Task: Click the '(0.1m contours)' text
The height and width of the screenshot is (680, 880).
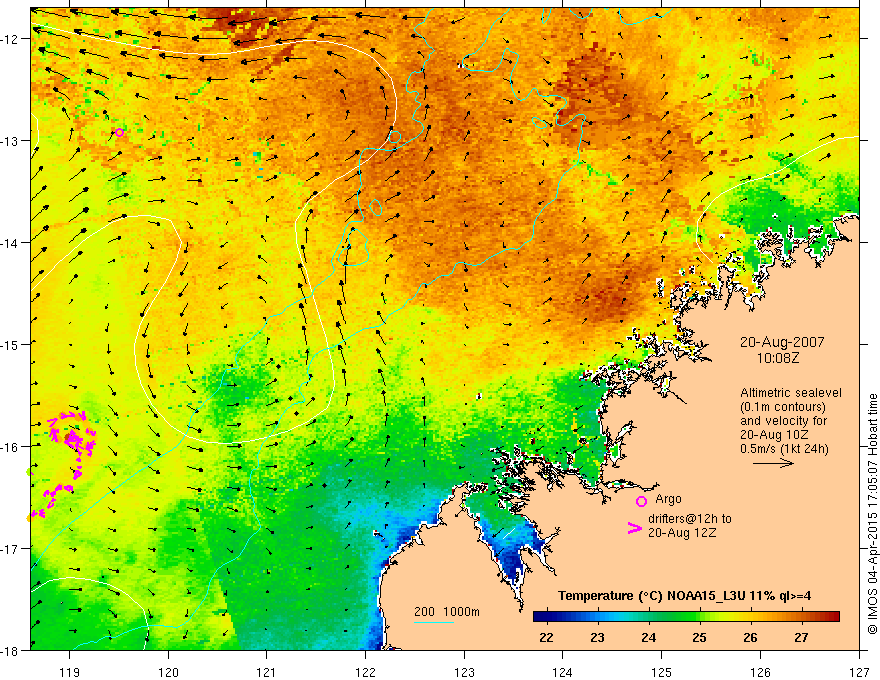Action: pos(783,407)
